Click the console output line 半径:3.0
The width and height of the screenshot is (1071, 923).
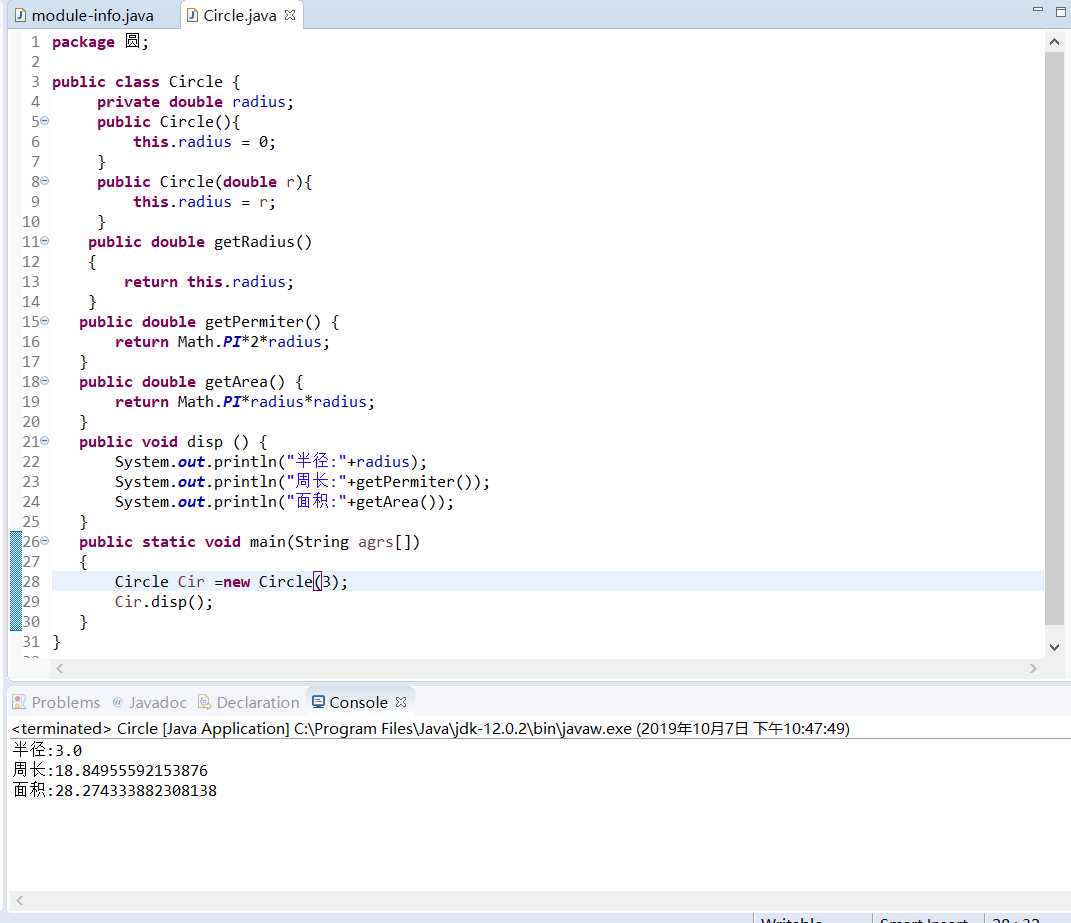click(x=47, y=750)
